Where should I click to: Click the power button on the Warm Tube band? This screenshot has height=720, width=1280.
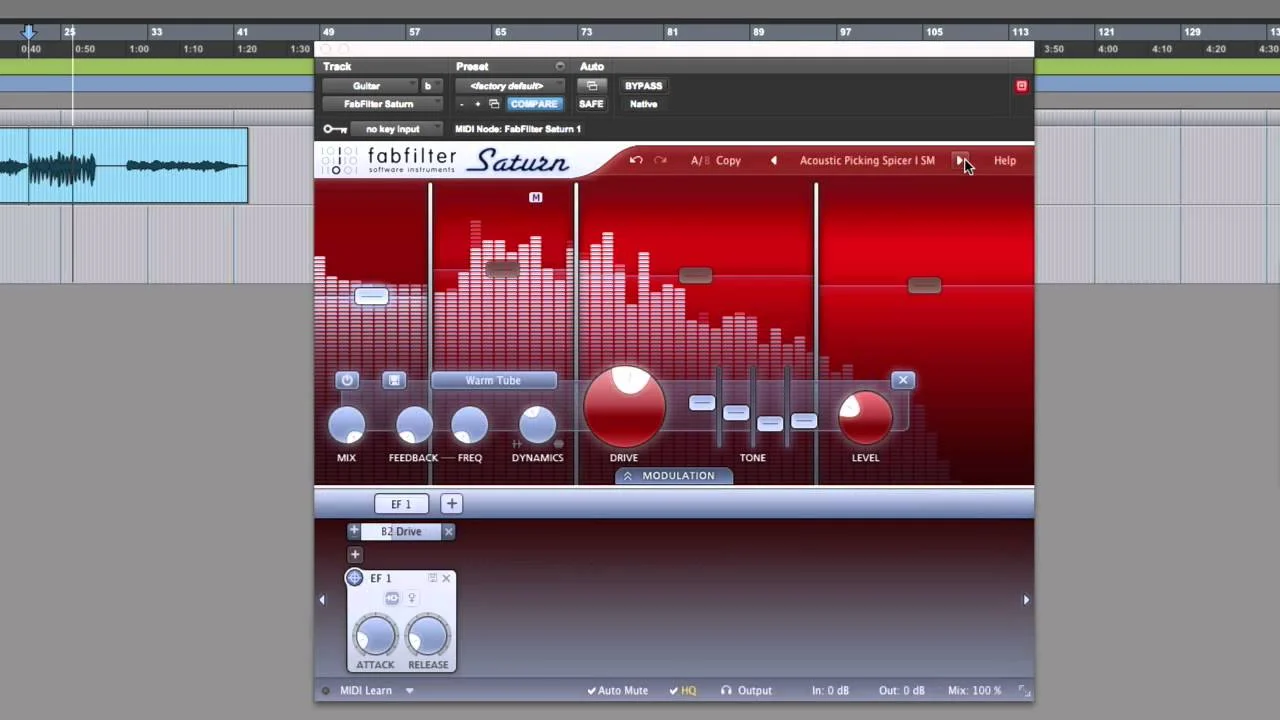347,380
